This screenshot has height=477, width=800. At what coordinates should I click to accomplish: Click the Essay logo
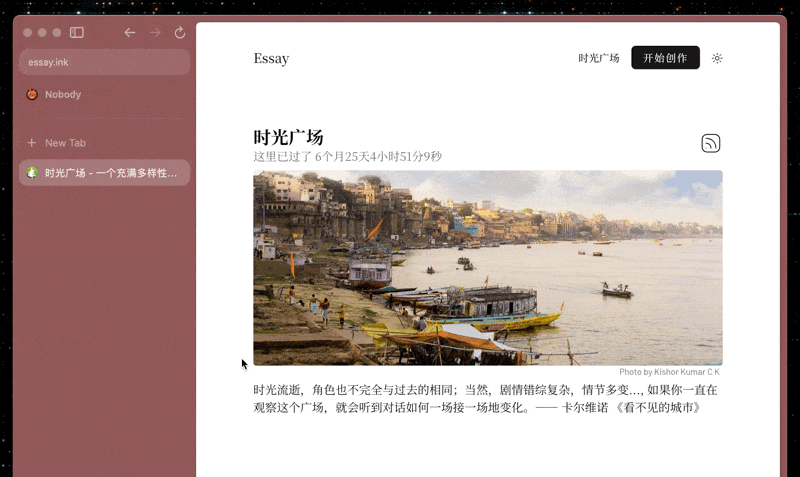click(x=271, y=59)
